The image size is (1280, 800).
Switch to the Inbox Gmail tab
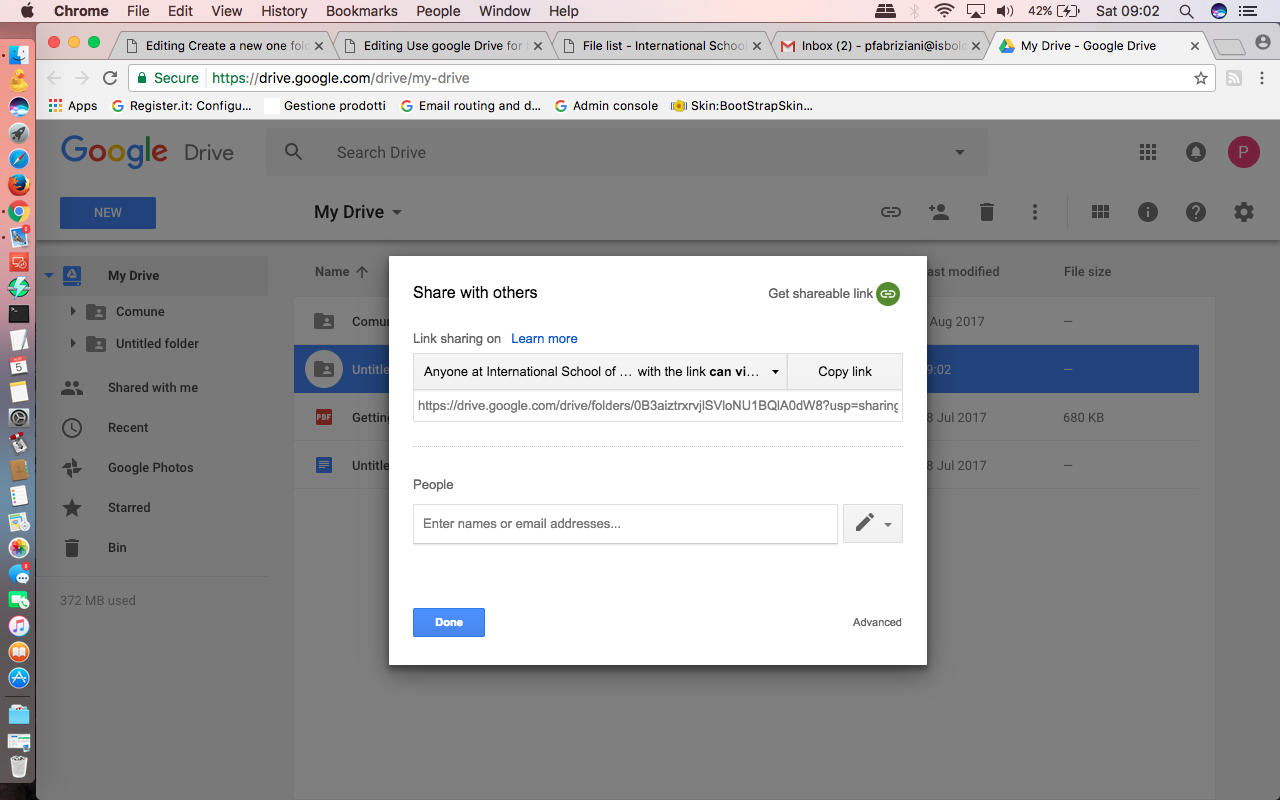(x=879, y=46)
